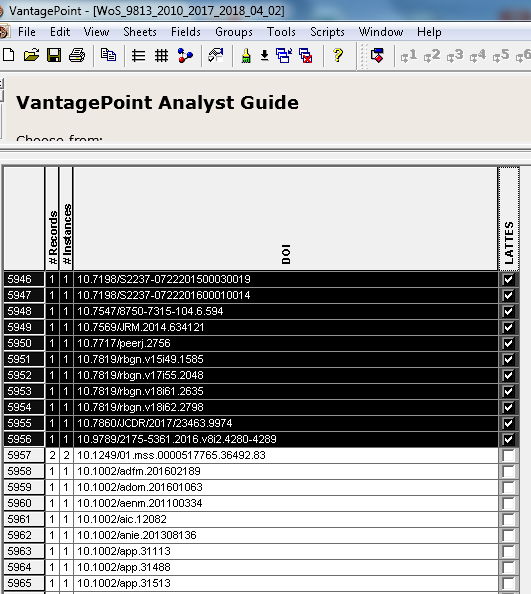Screen dimensions: 531x594
Task: Click the numbered pin 5 toolbar icon
Action: [x=501, y=56]
